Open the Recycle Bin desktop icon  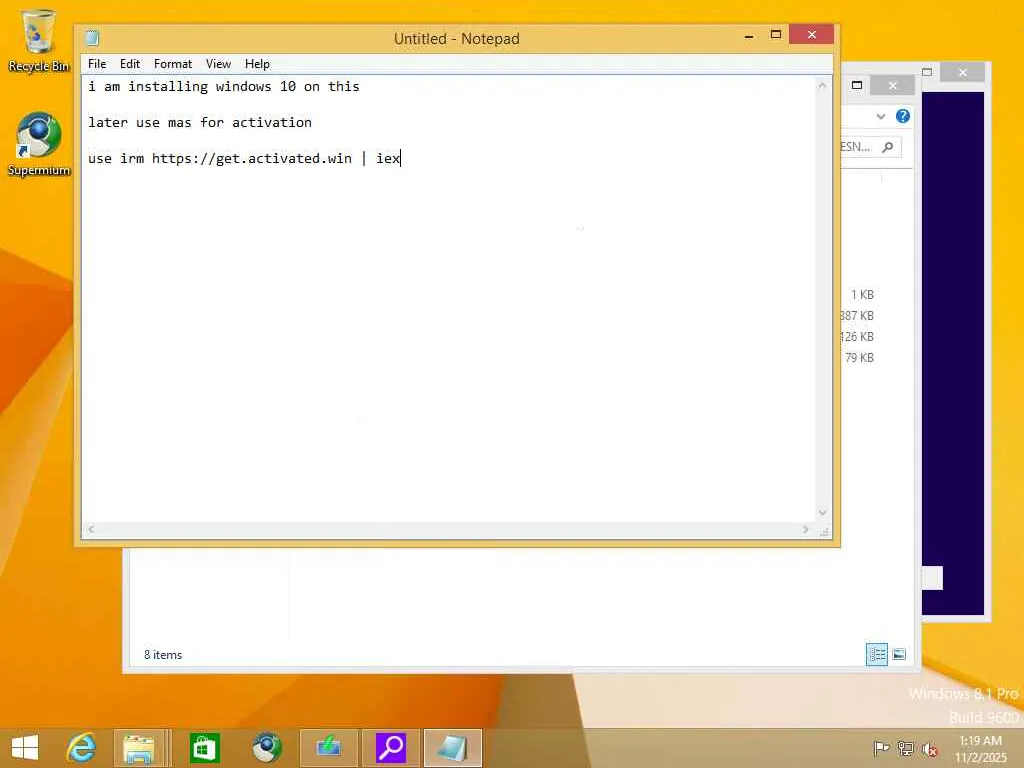click(x=38, y=39)
